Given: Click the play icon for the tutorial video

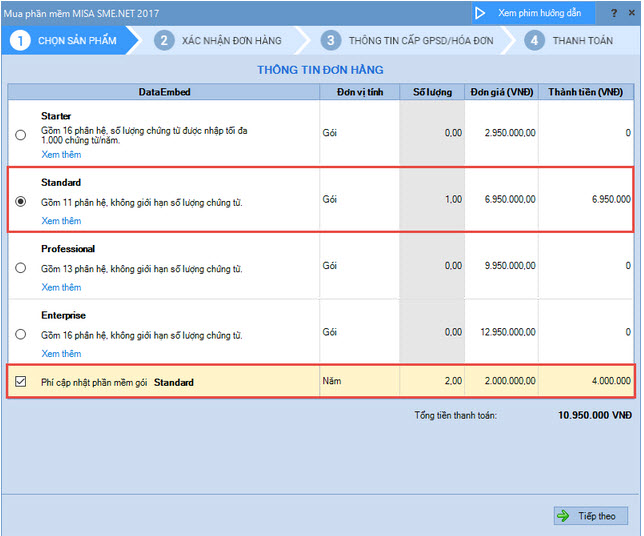Looking at the screenshot, I should (481, 13).
